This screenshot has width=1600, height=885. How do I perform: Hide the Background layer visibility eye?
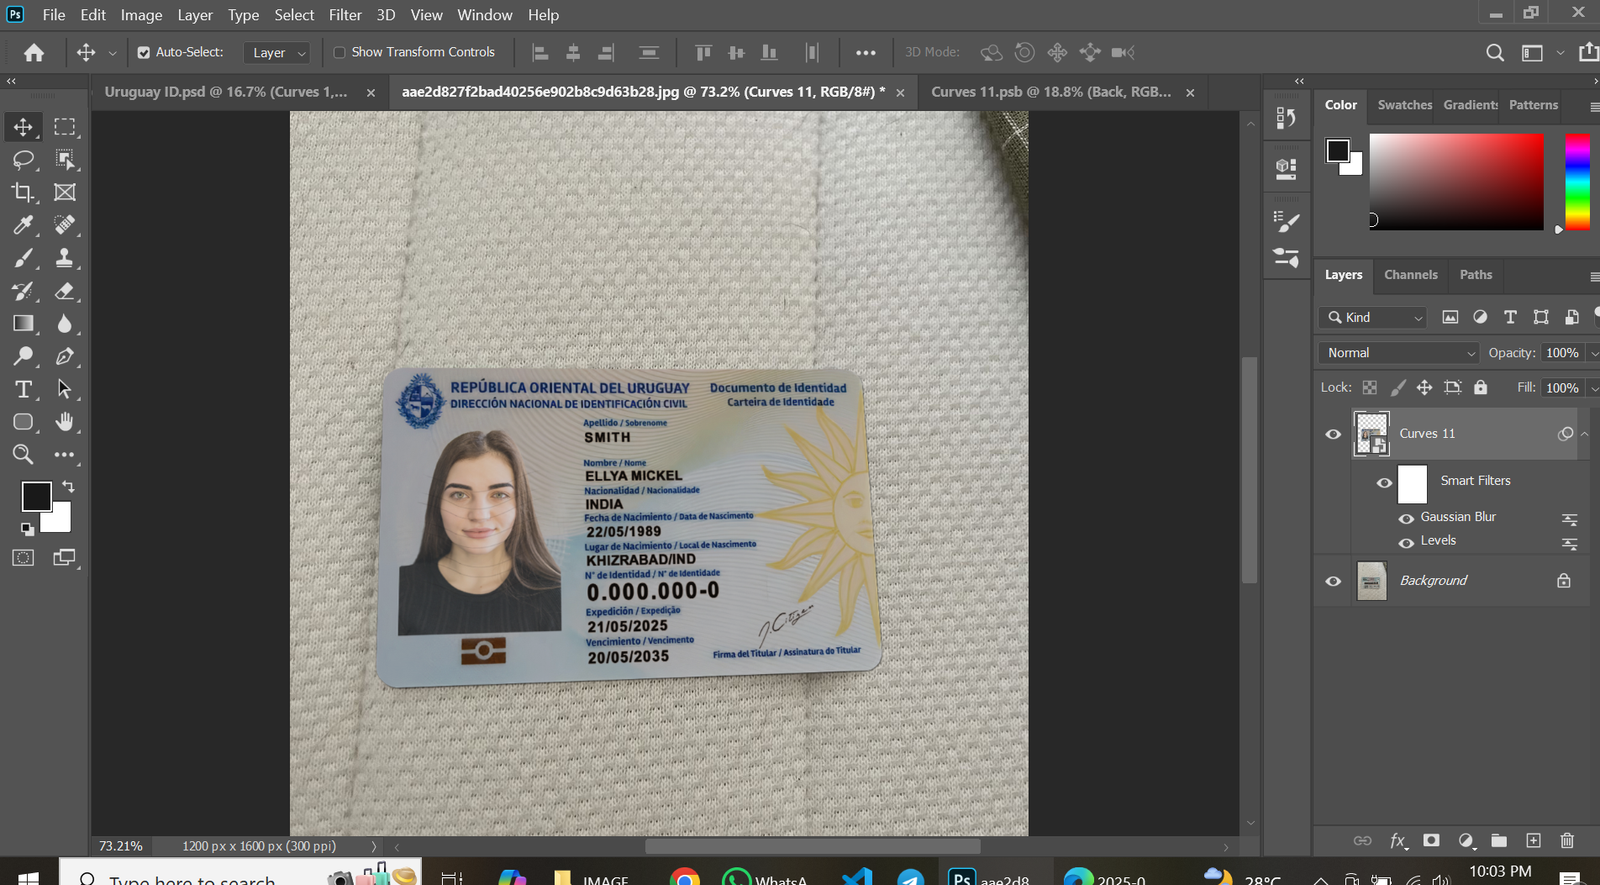pos(1333,581)
